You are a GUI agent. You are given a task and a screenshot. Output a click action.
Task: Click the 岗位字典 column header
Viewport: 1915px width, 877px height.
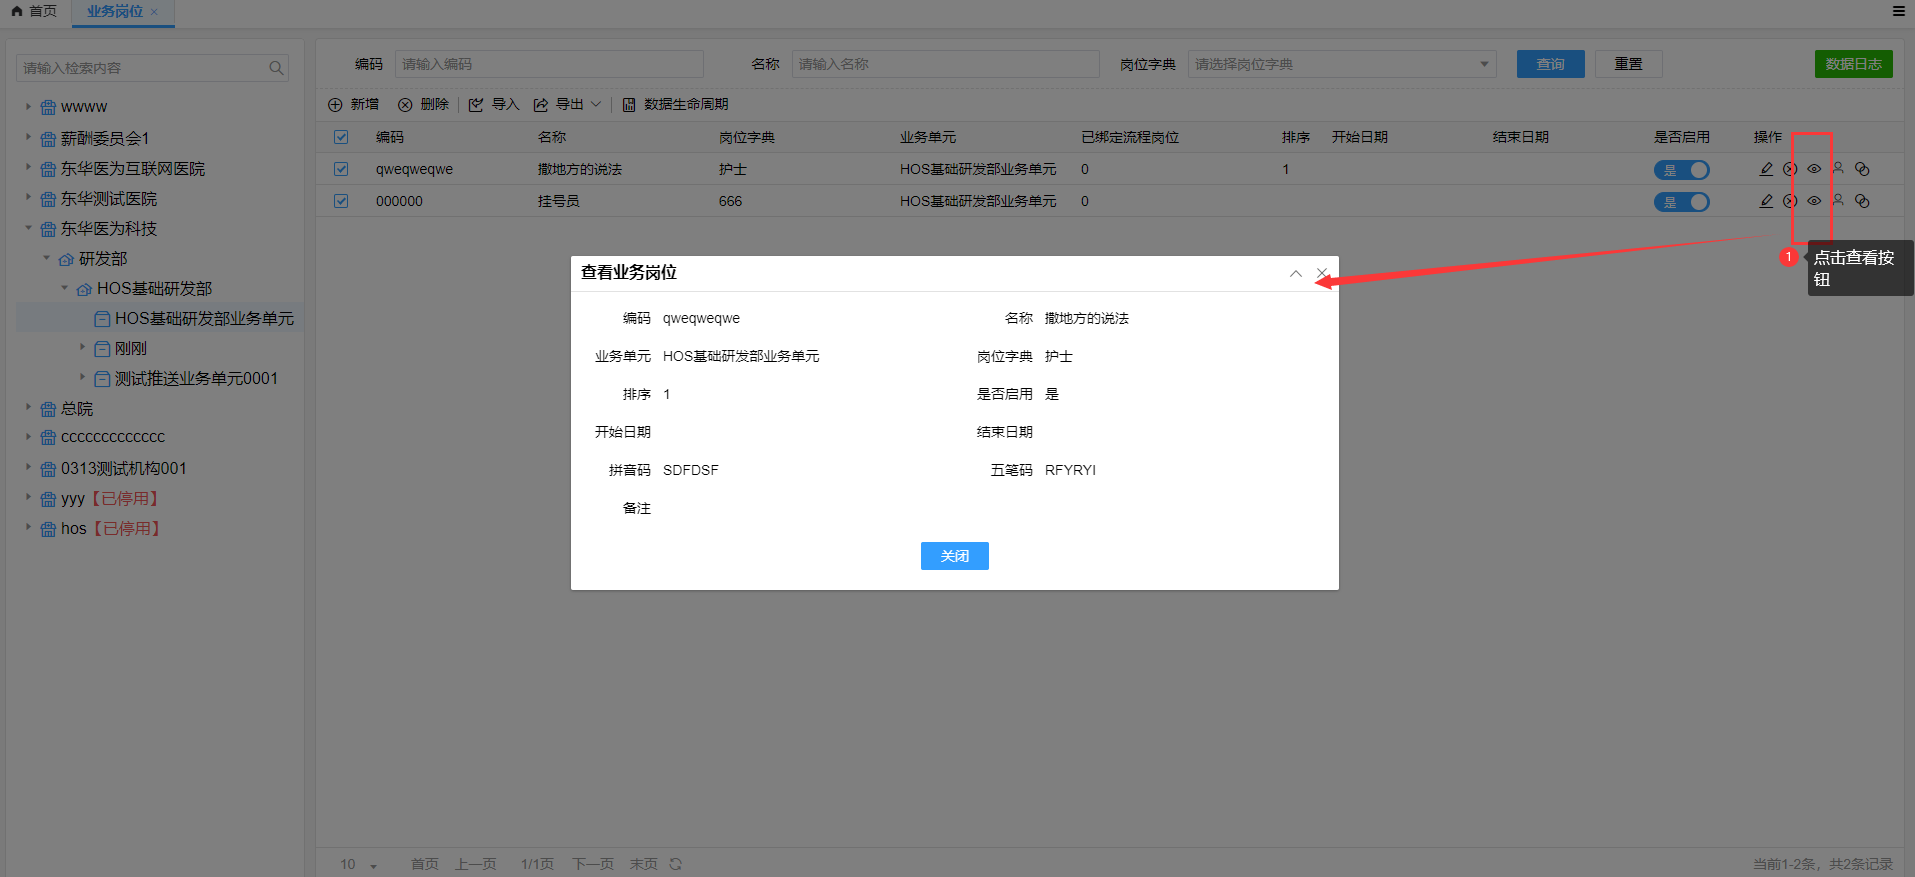click(746, 137)
